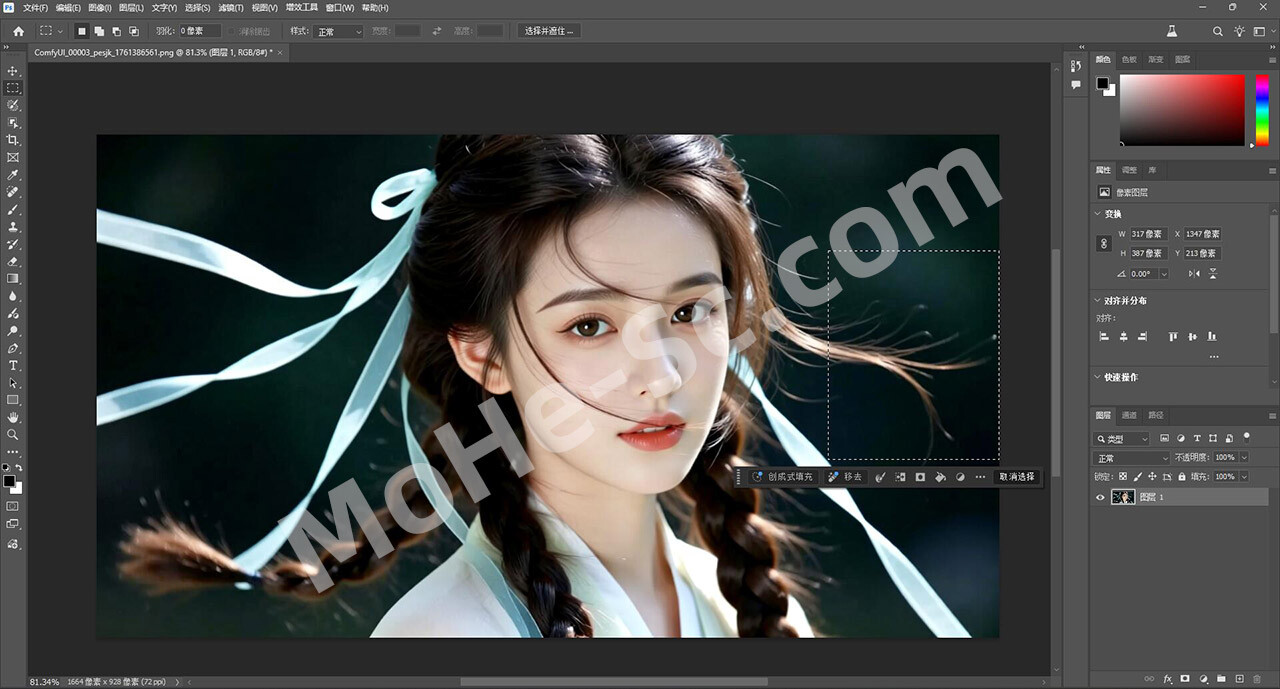Select the Crop tool in the toolbar

[13, 140]
